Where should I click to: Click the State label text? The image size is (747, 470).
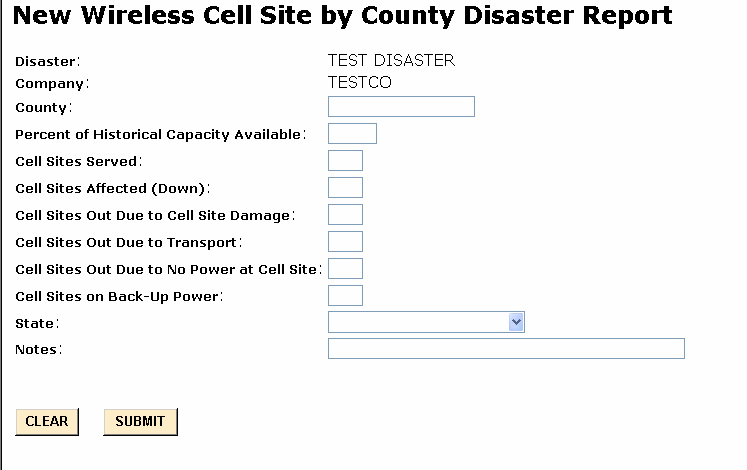click(37, 323)
